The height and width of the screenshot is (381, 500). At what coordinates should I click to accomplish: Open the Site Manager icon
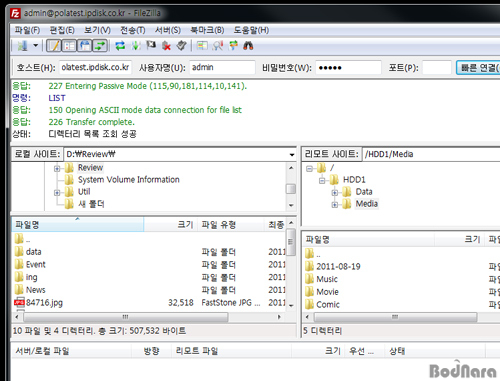tap(23, 45)
